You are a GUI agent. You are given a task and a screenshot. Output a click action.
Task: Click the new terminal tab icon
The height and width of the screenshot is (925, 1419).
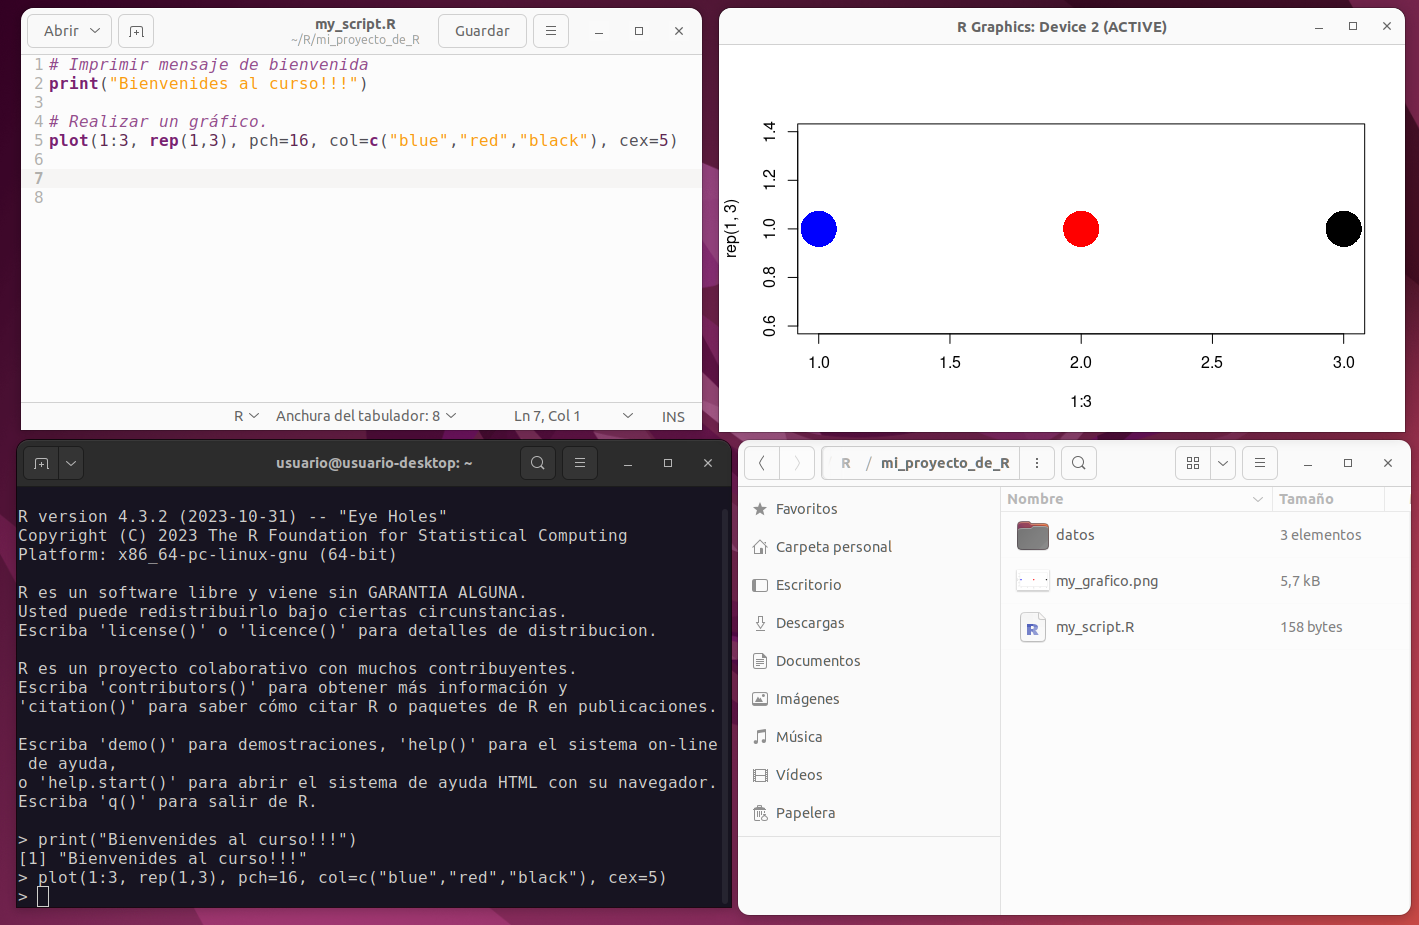coord(41,463)
